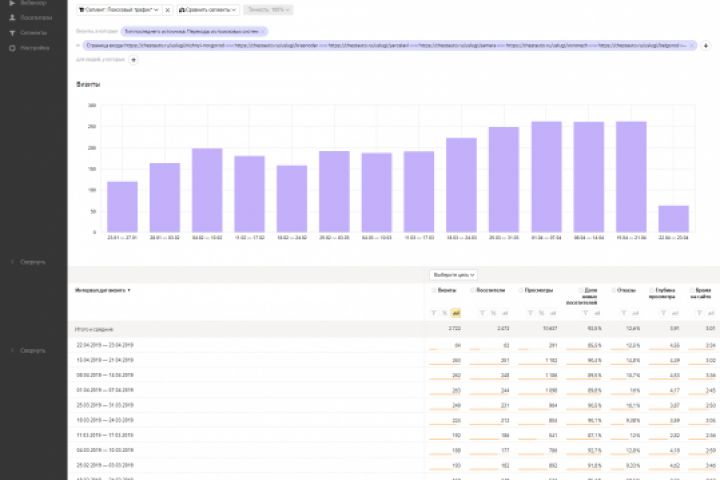Sort table by Визиты column header
The height and width of the screenshot is (480, 720).
point(447,290)
